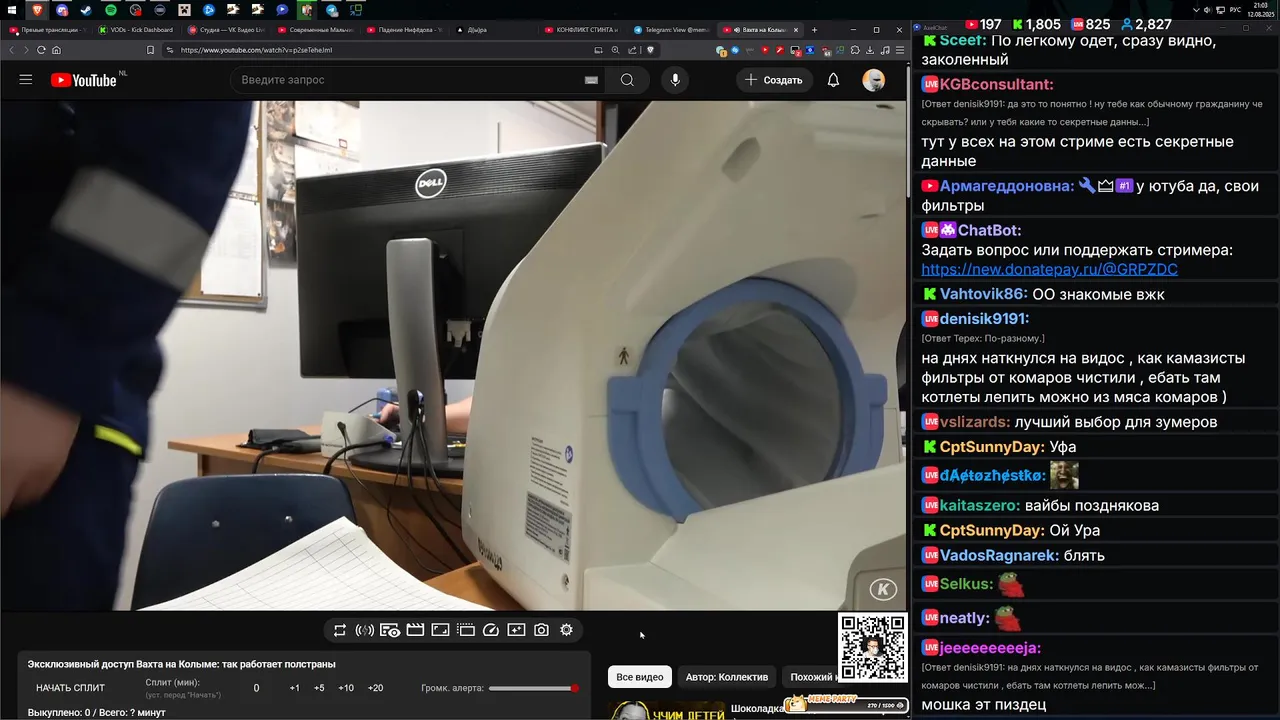Click the eye window icon in player toolbar
The height and width of the screenshot is (720, 1280).
click(x=390, y=630)
